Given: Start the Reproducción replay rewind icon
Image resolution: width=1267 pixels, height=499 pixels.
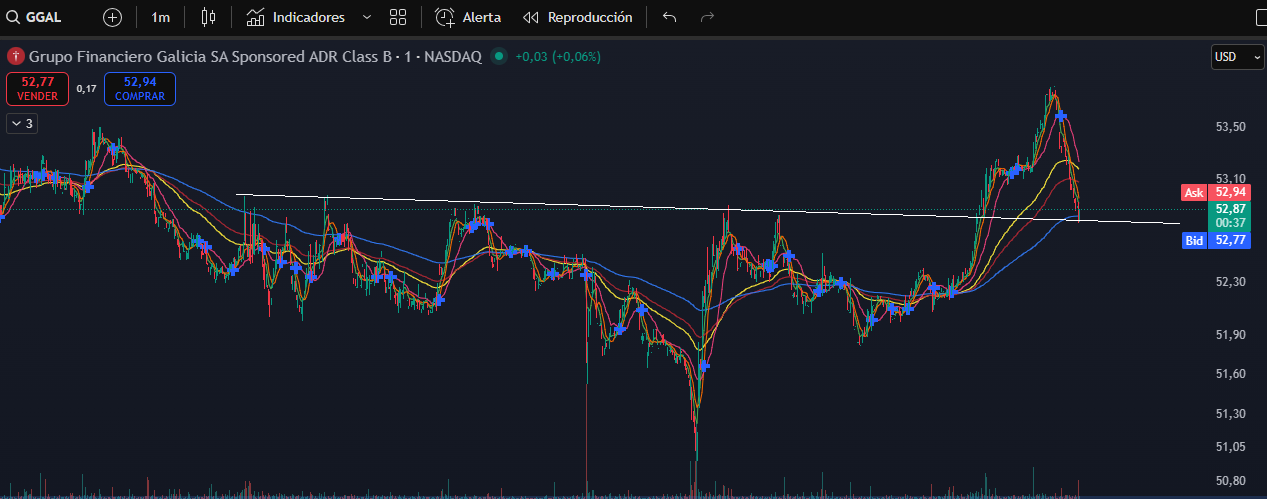Looking at the screenshot, I should [x=531, y=17].
